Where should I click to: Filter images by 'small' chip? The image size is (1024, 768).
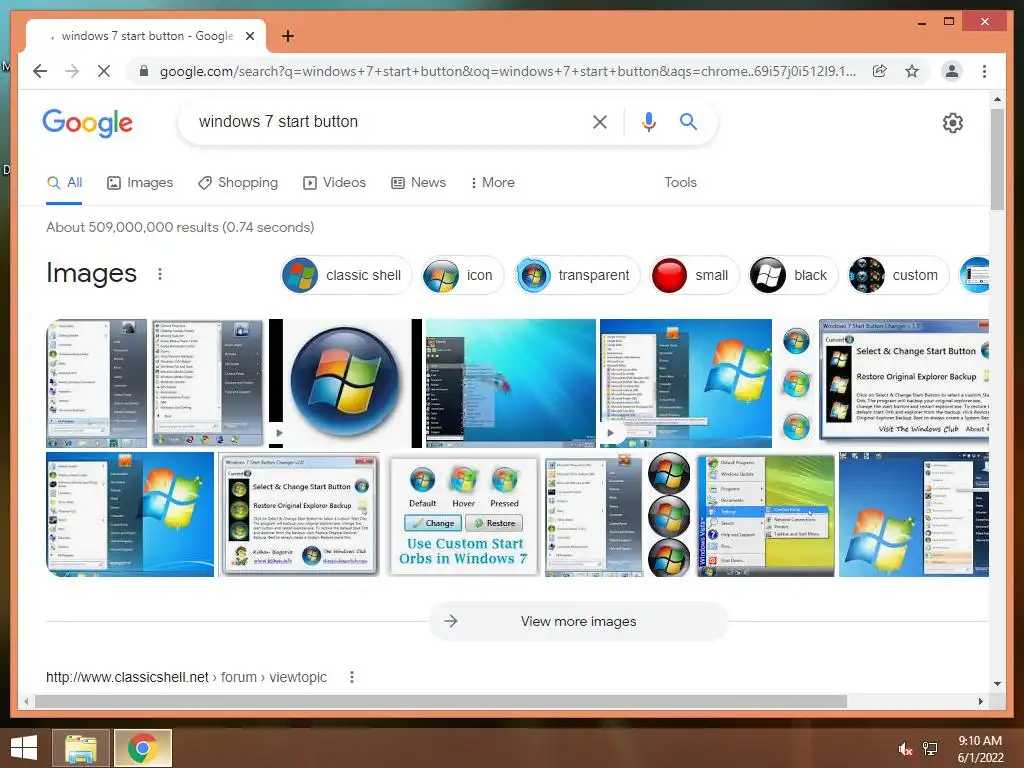pyautogui.click(x=695, y=276)
